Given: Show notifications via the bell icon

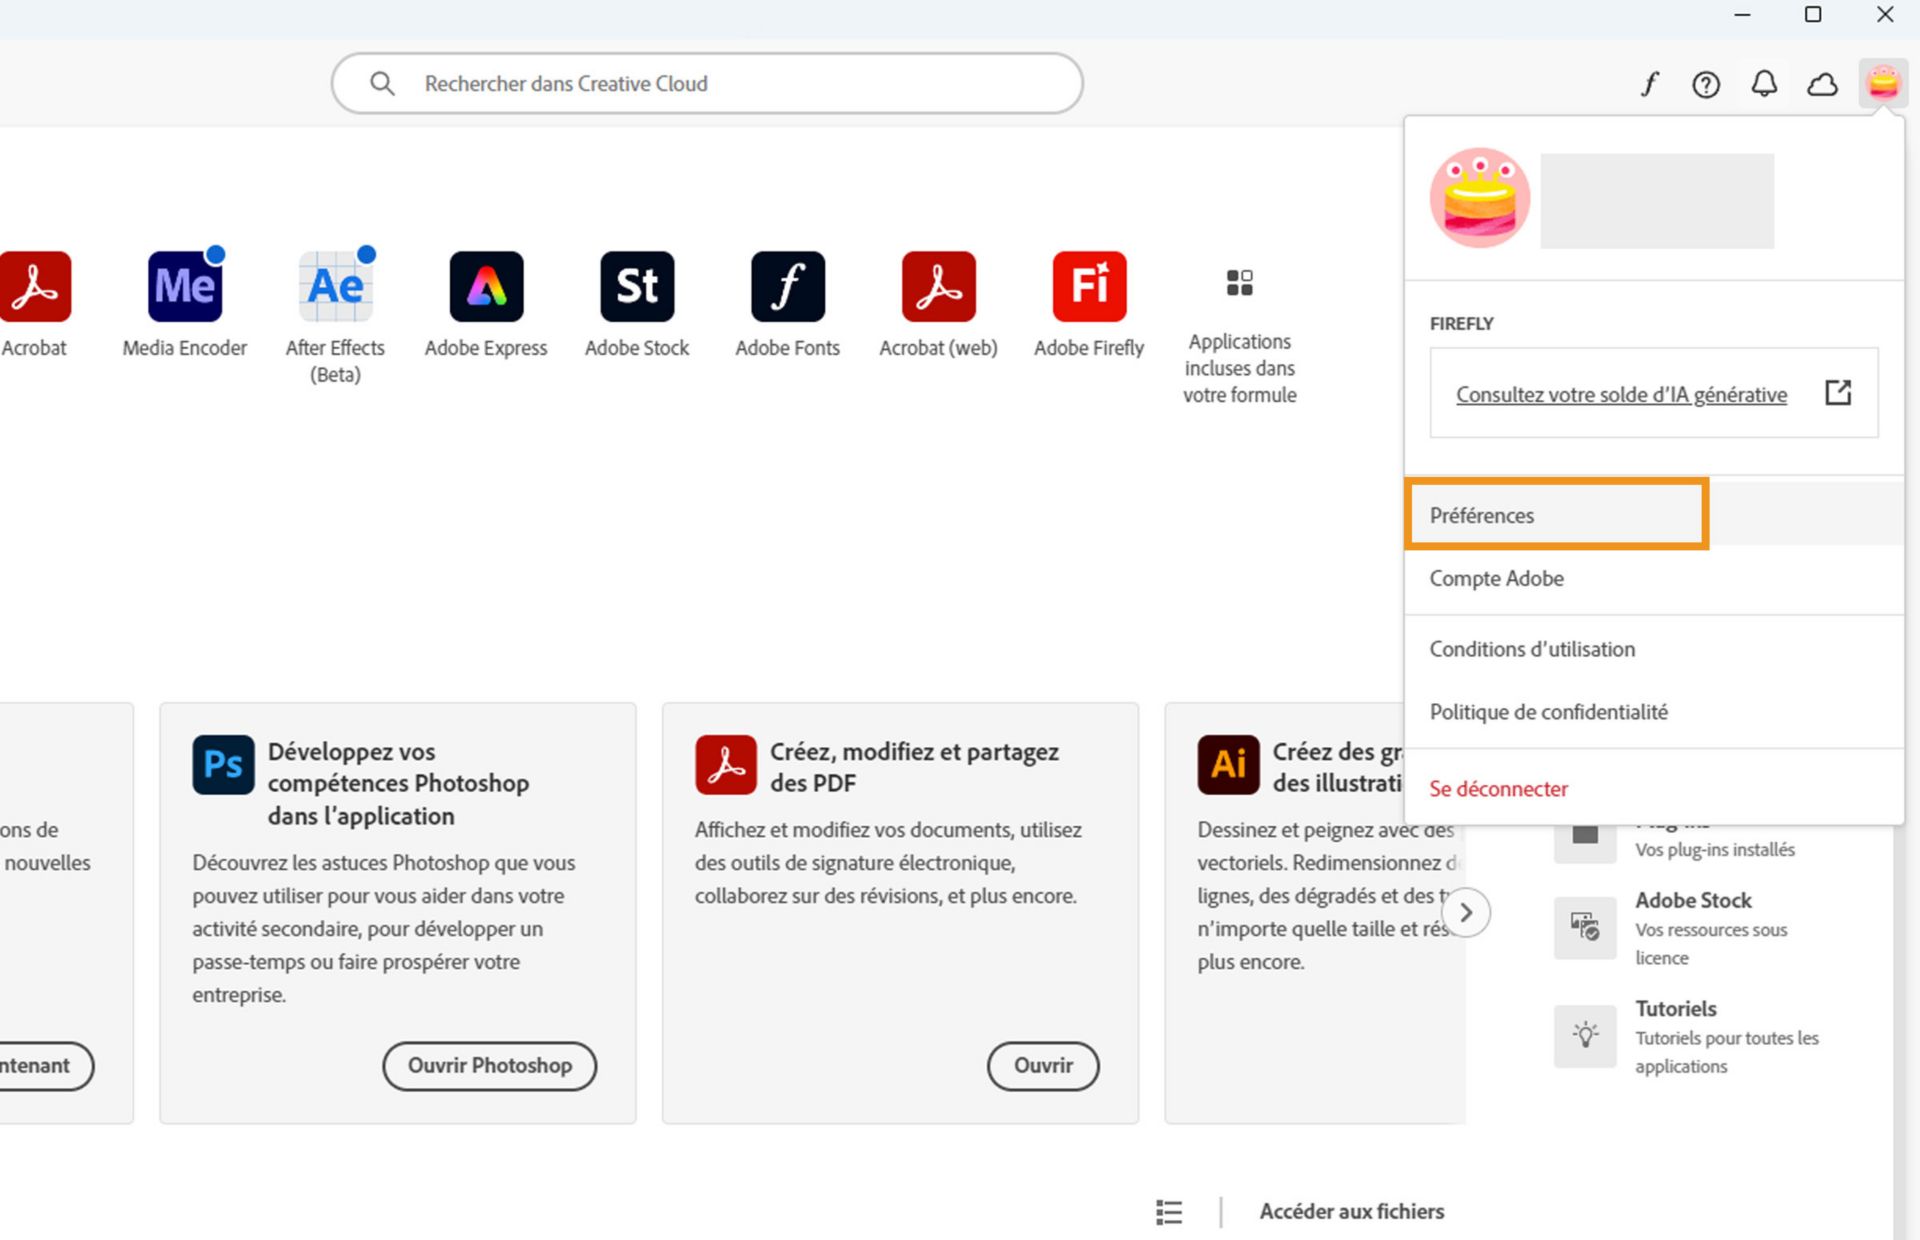Looking at the screenshot, I should tap(1764, 84).
